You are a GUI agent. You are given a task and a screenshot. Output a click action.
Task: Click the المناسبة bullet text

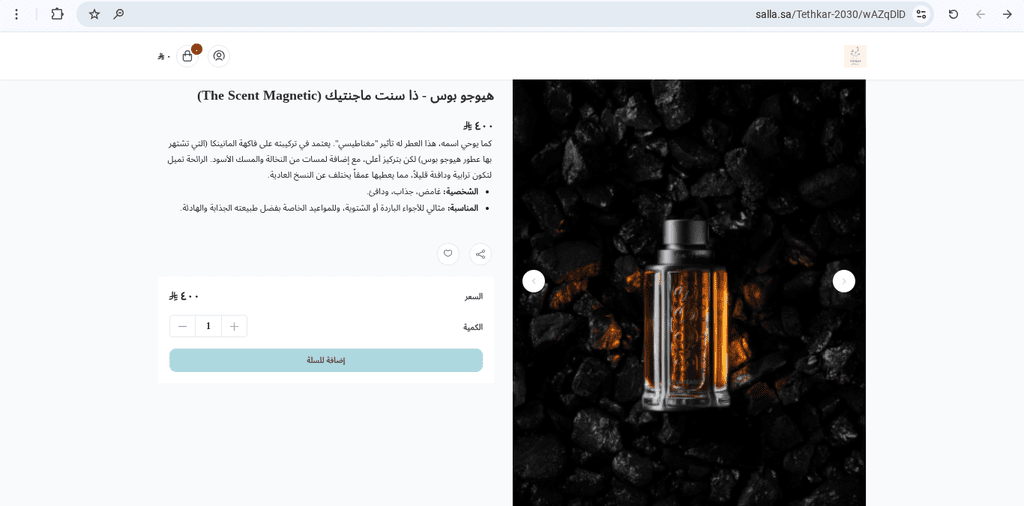tap(329, 208)
